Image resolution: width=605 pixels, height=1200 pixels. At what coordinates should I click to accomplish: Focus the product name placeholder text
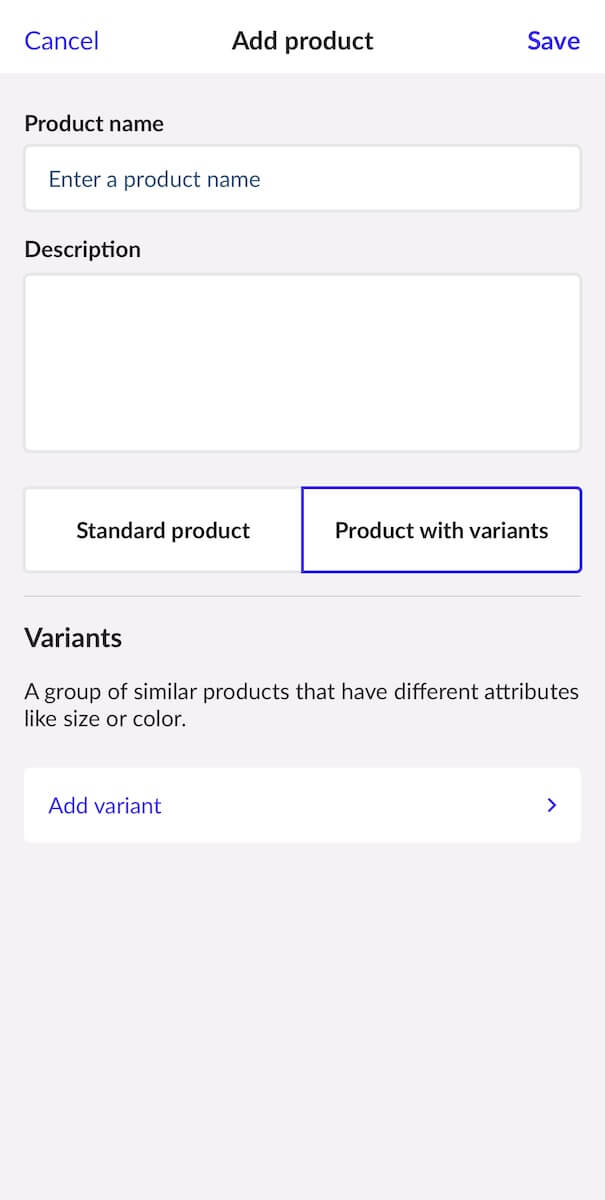click(153, 179)
